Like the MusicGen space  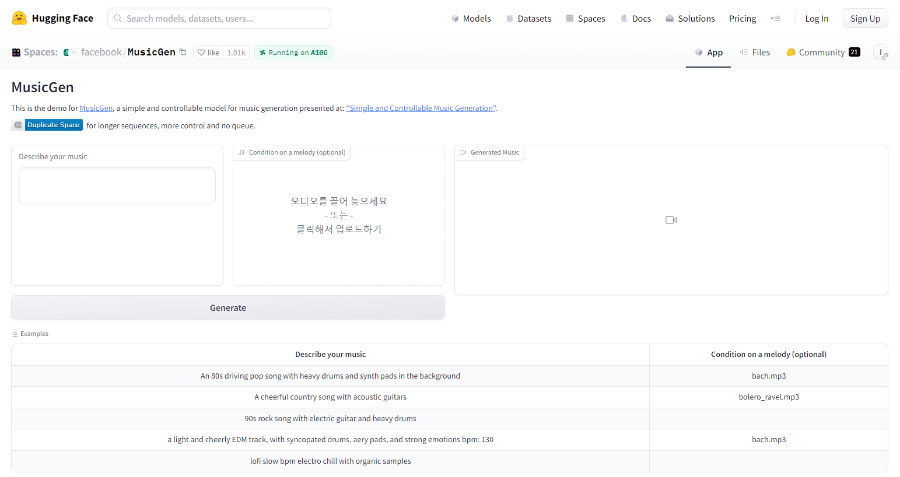tap(208, 52)
